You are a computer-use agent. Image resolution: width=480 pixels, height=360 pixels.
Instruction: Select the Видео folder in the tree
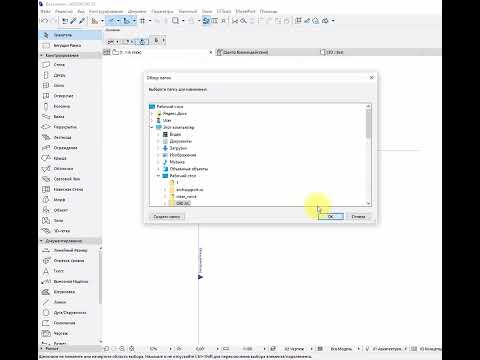175,134
